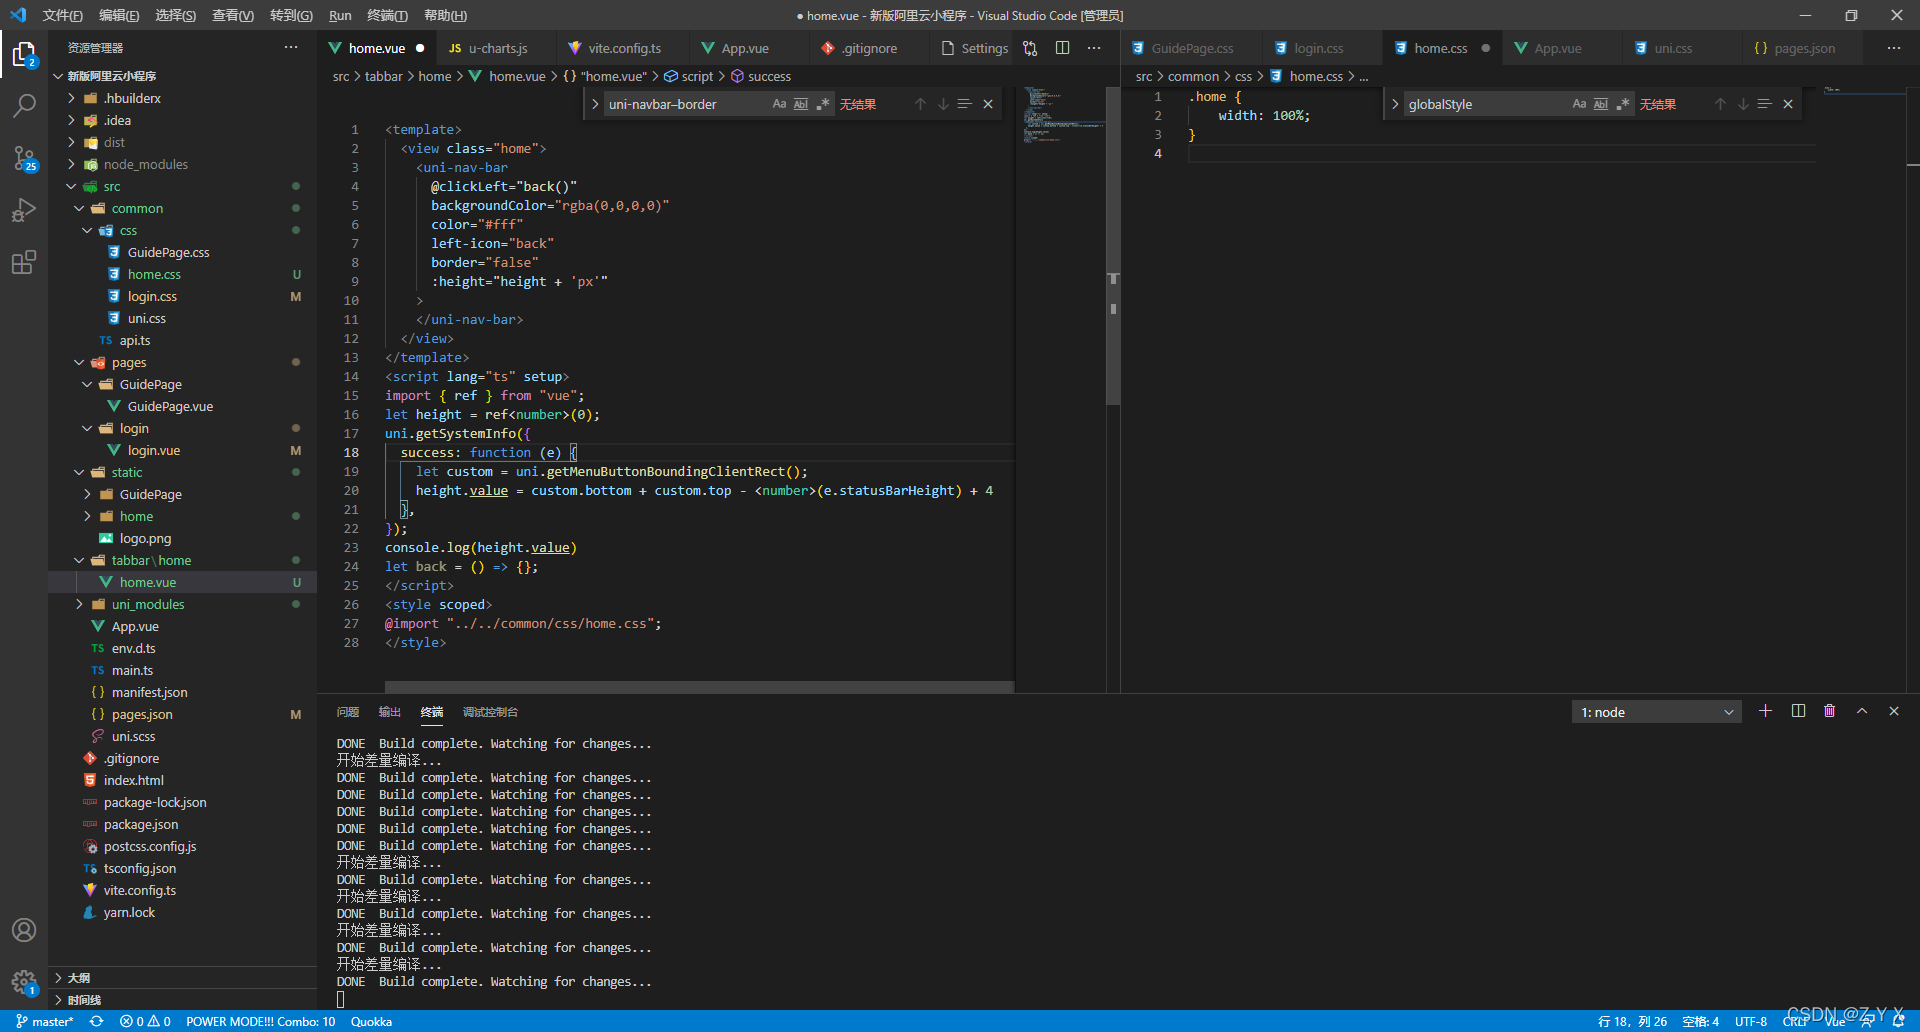Viewport: 1920px width, 1032px height.
Task: Toggle find in selection in left find widget
Action: (x=964, y=104)
